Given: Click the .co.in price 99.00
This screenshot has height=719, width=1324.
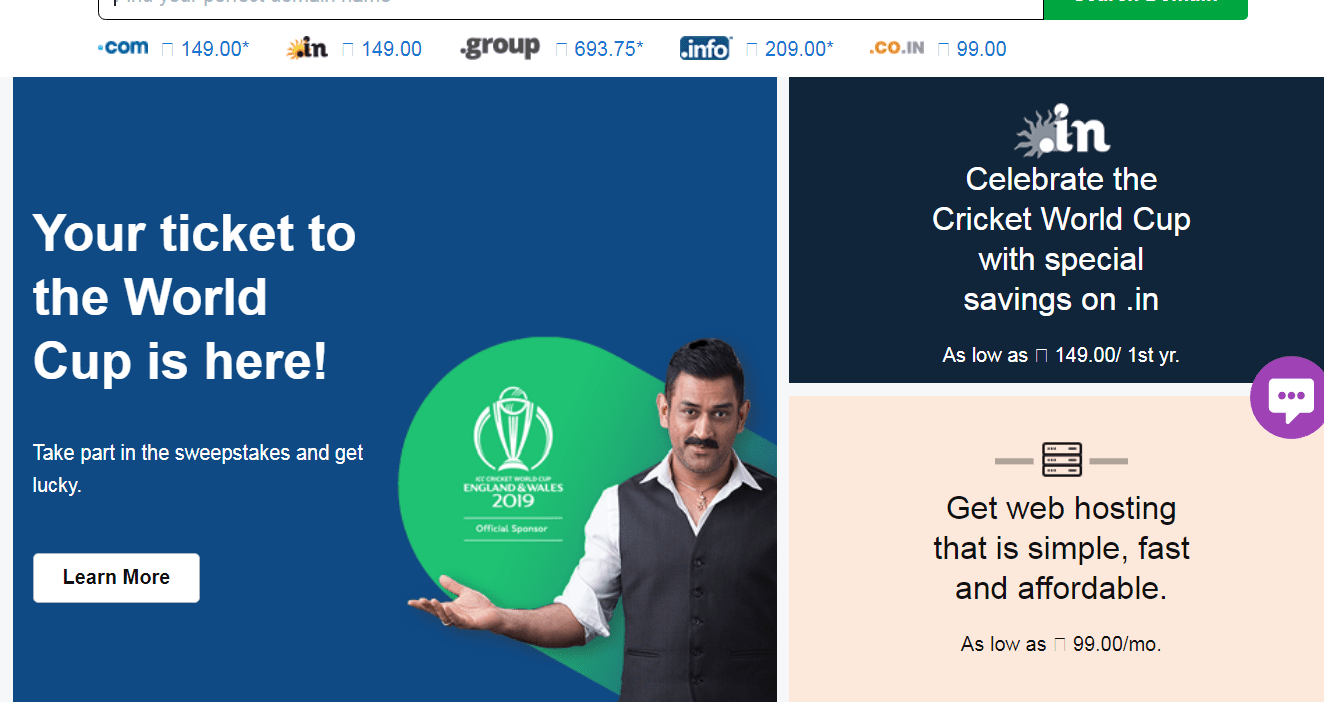Looking at the screenshot, I should [x=981, y=48].
